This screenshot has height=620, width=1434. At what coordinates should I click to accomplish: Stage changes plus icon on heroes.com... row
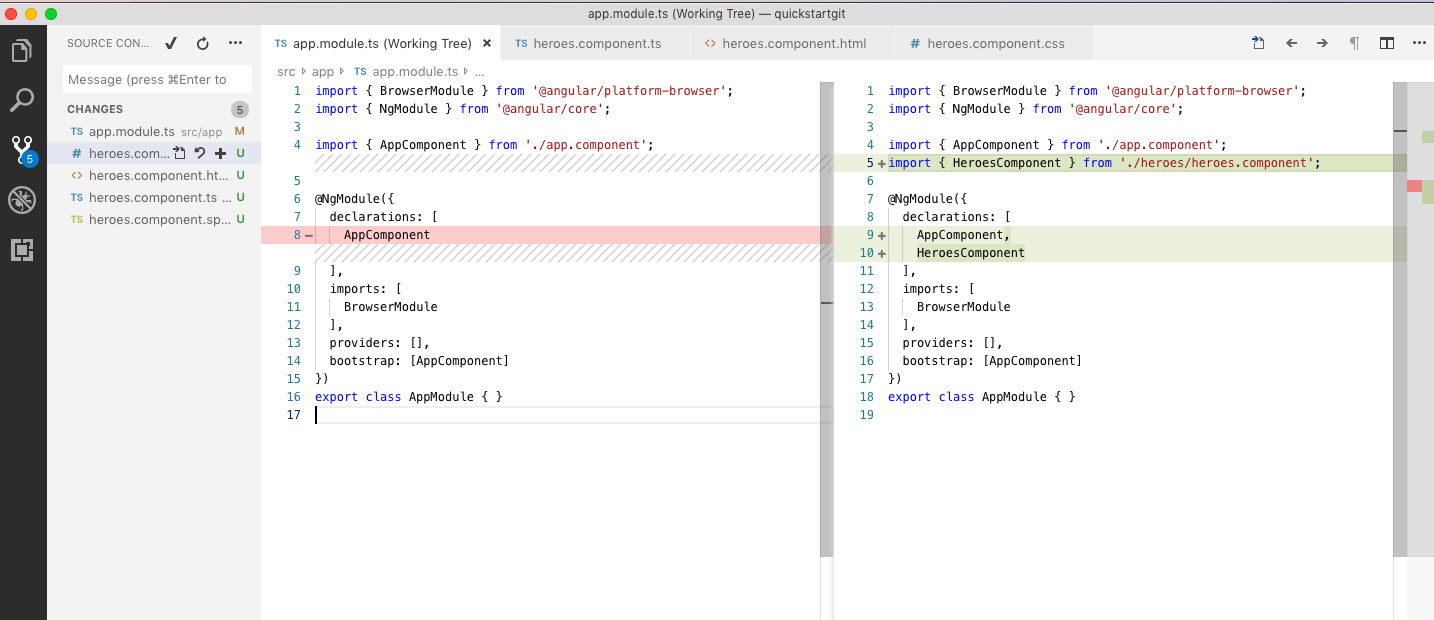(220, 153)
